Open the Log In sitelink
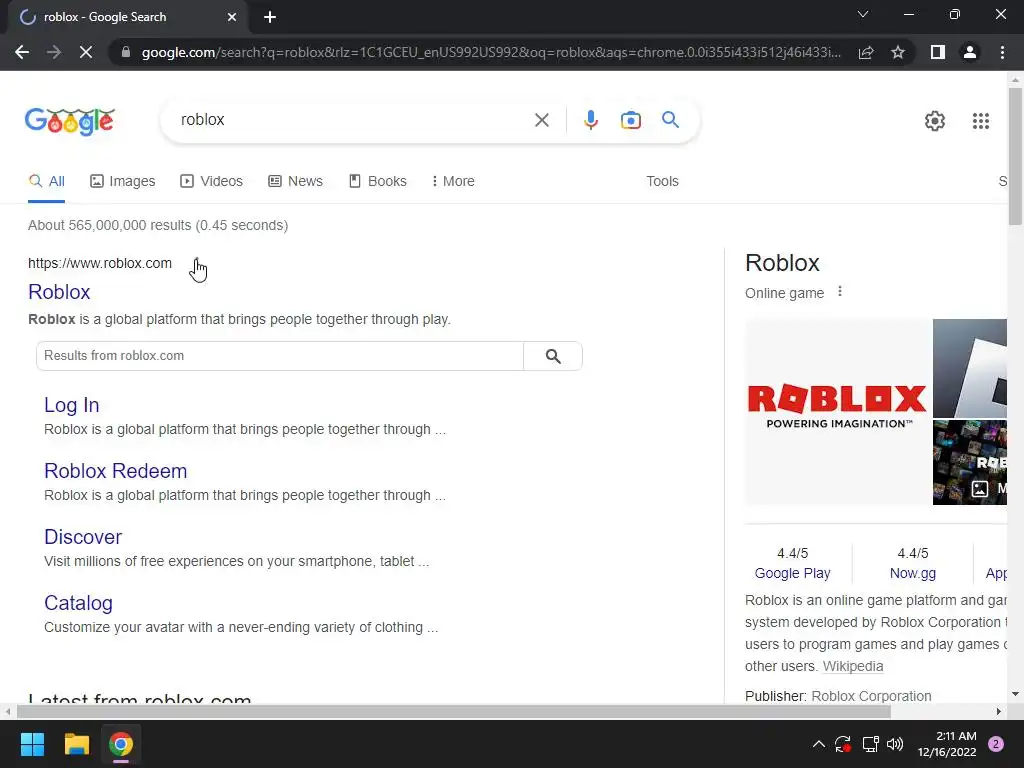The height and width of the screenshot is (768, 1024). pos(72,405)
